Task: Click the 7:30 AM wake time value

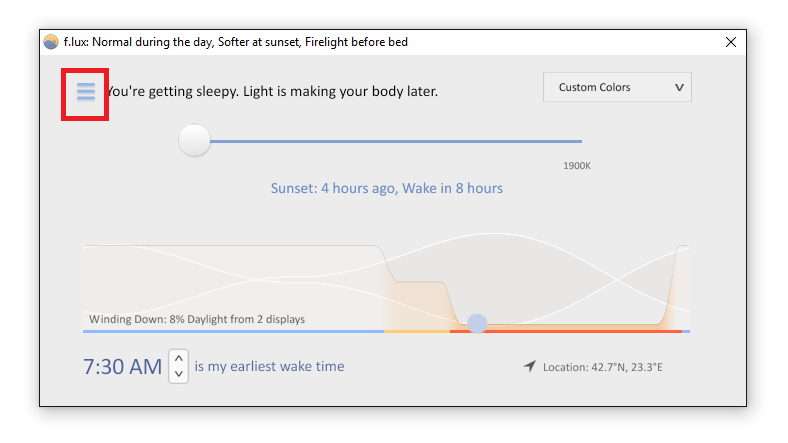Action: pyautogui.click(x=123, y=367)
